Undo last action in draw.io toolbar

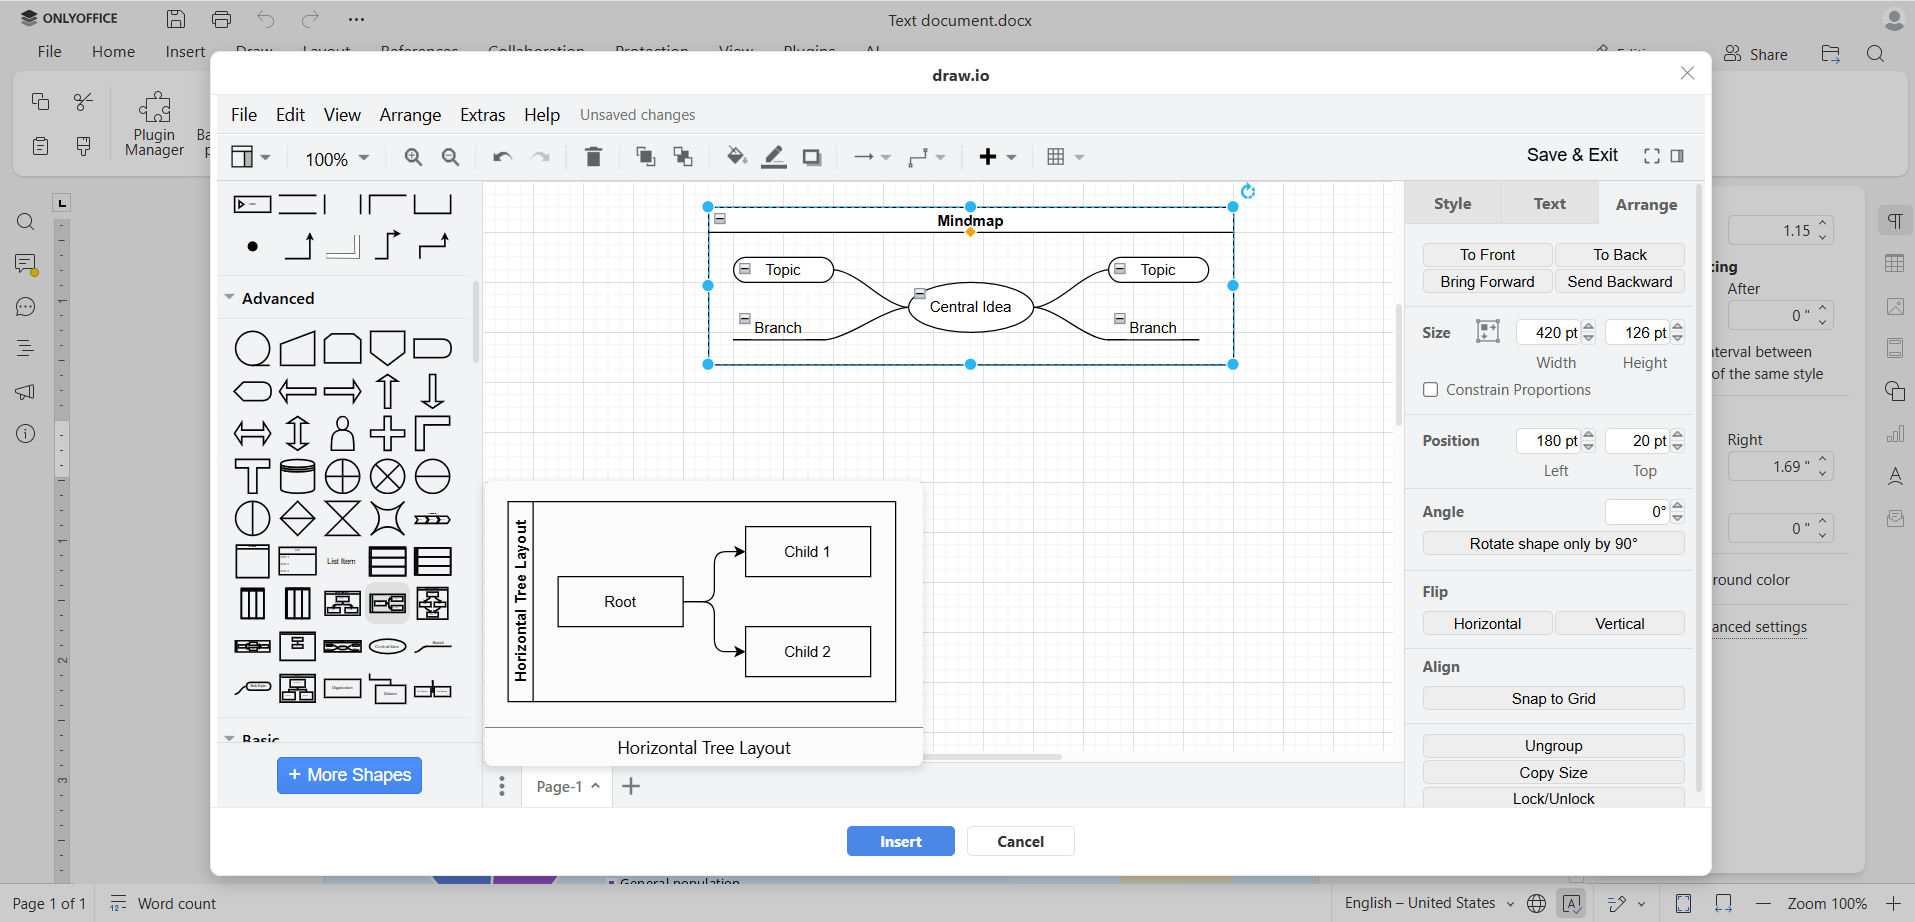502,157
